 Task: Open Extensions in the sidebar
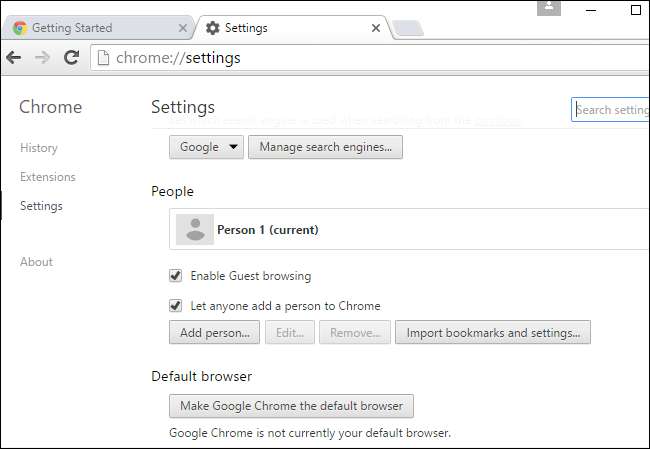48,177
